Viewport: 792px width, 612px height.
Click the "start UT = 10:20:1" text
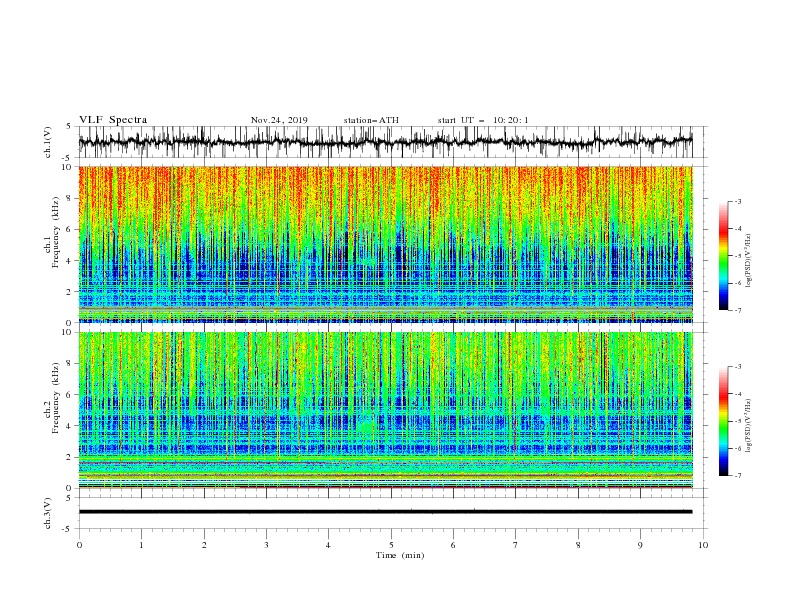(x=483, y=120)
